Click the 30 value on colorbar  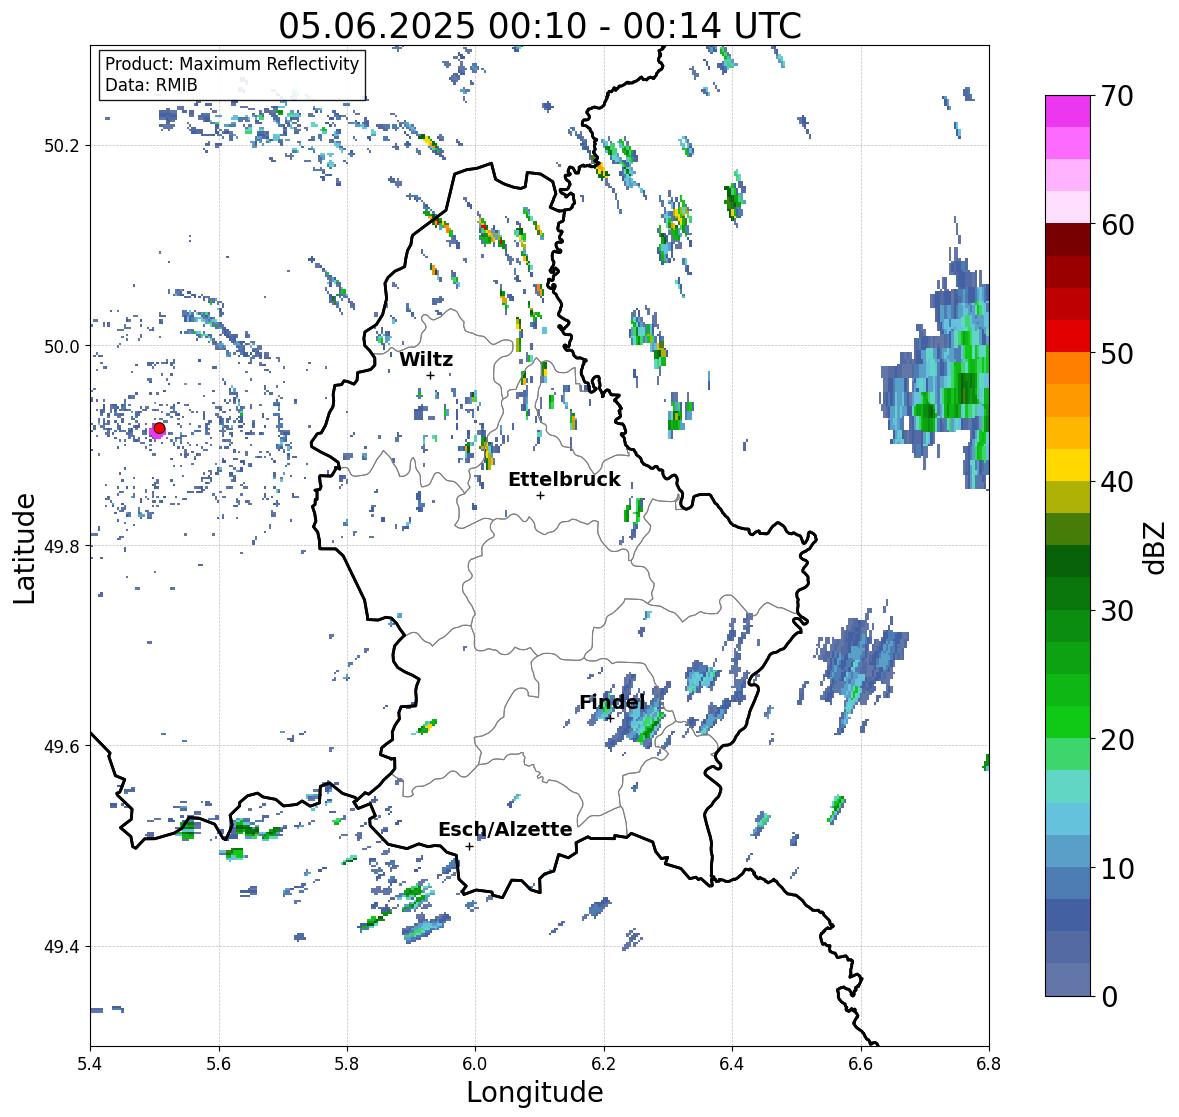click(1117, 610)
